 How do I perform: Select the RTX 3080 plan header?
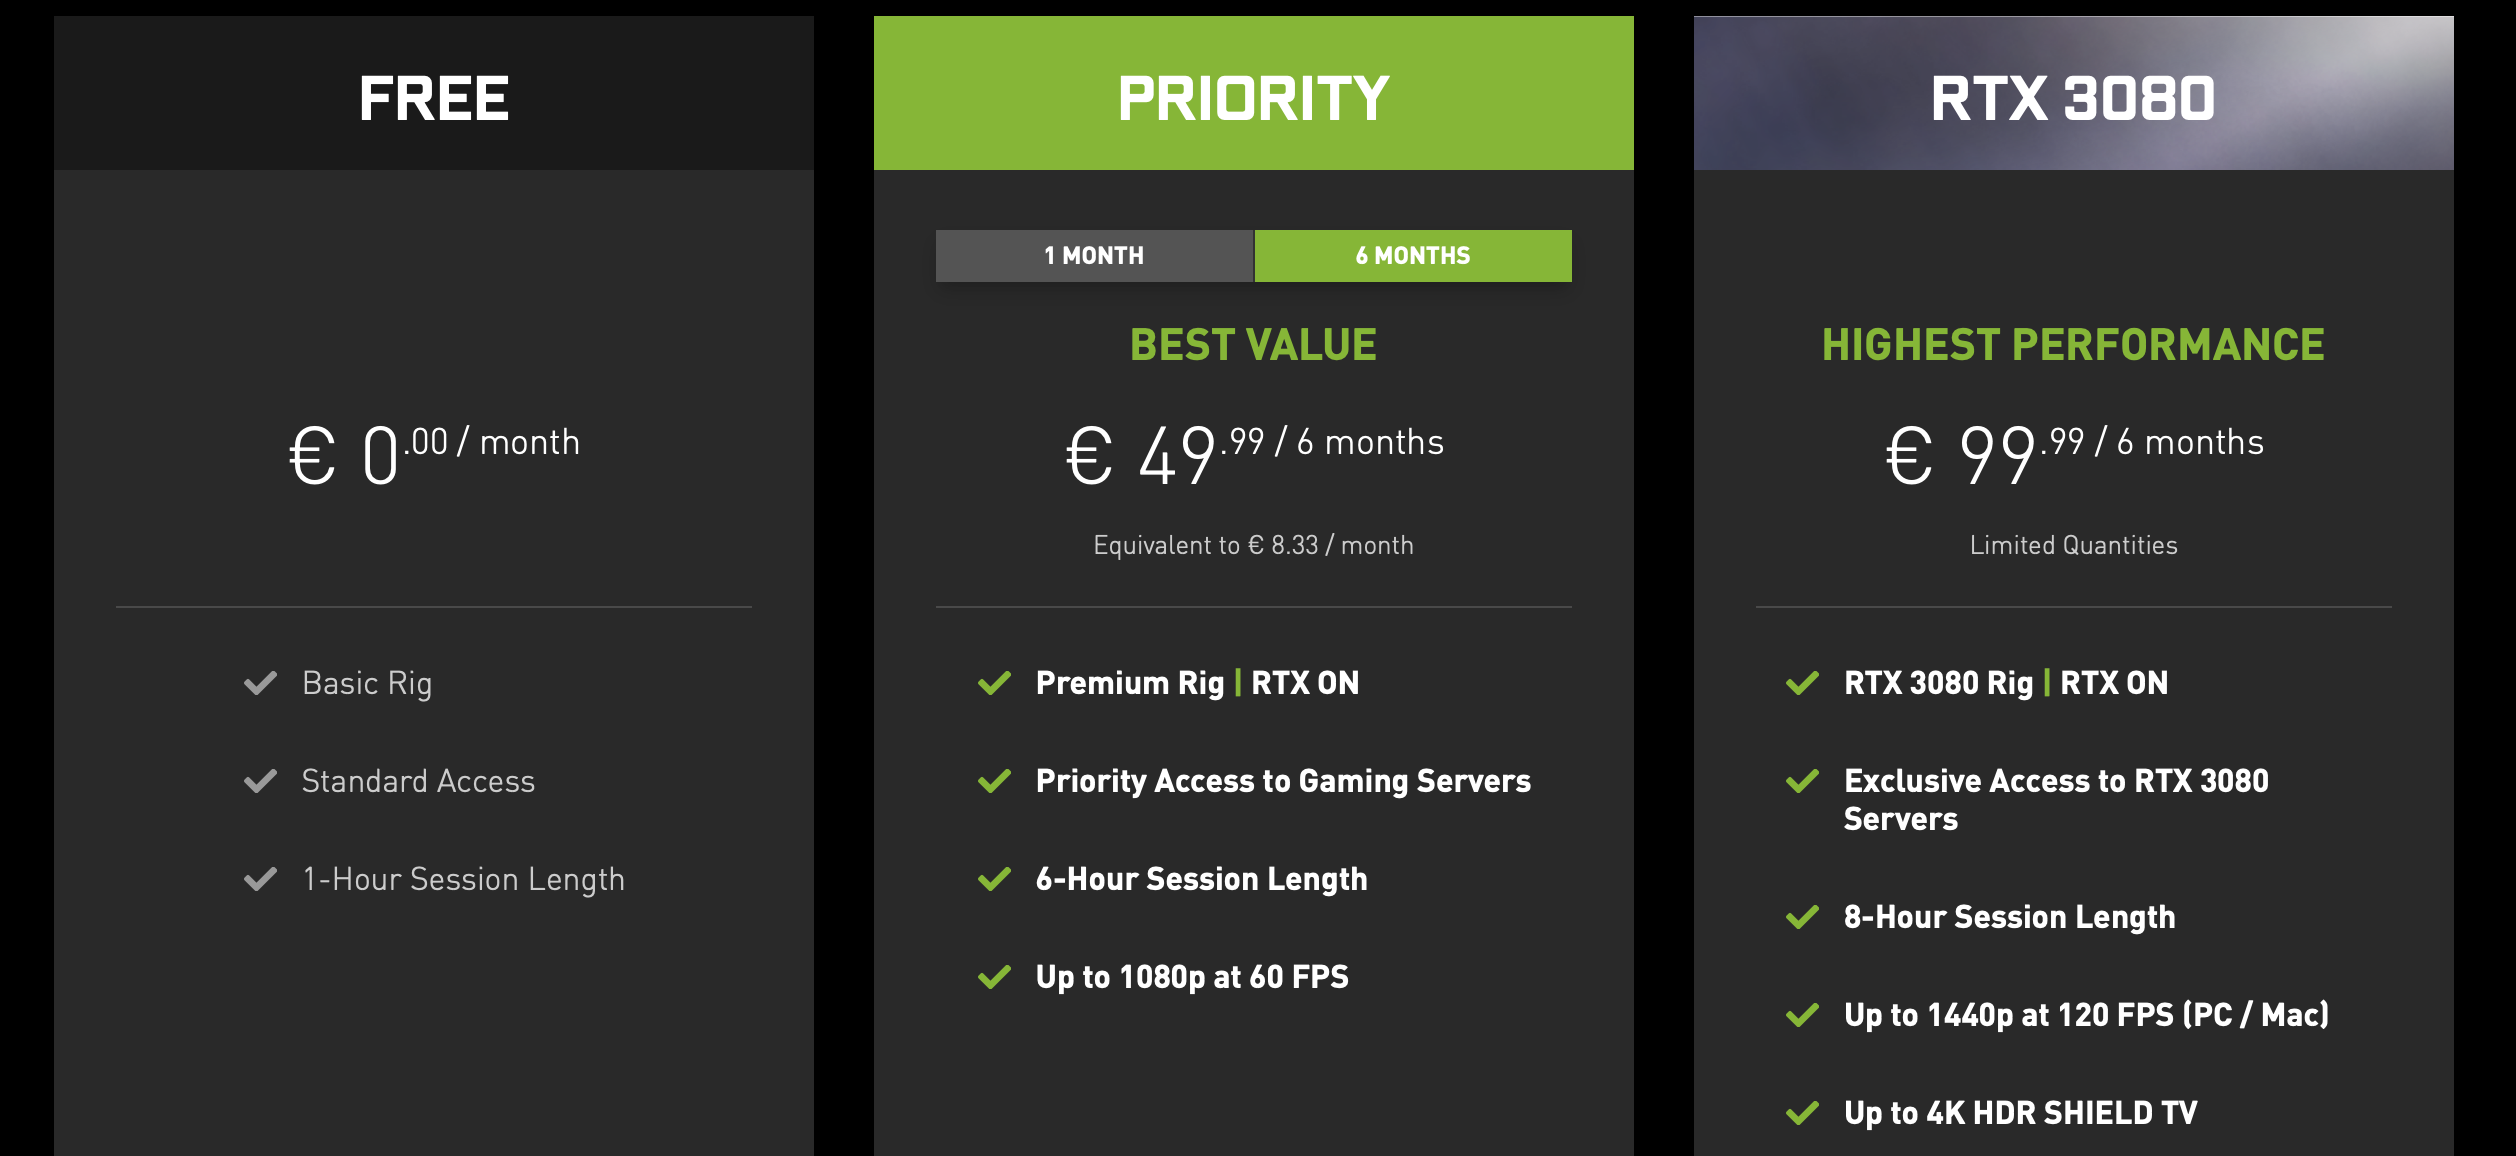[2074, 93]
